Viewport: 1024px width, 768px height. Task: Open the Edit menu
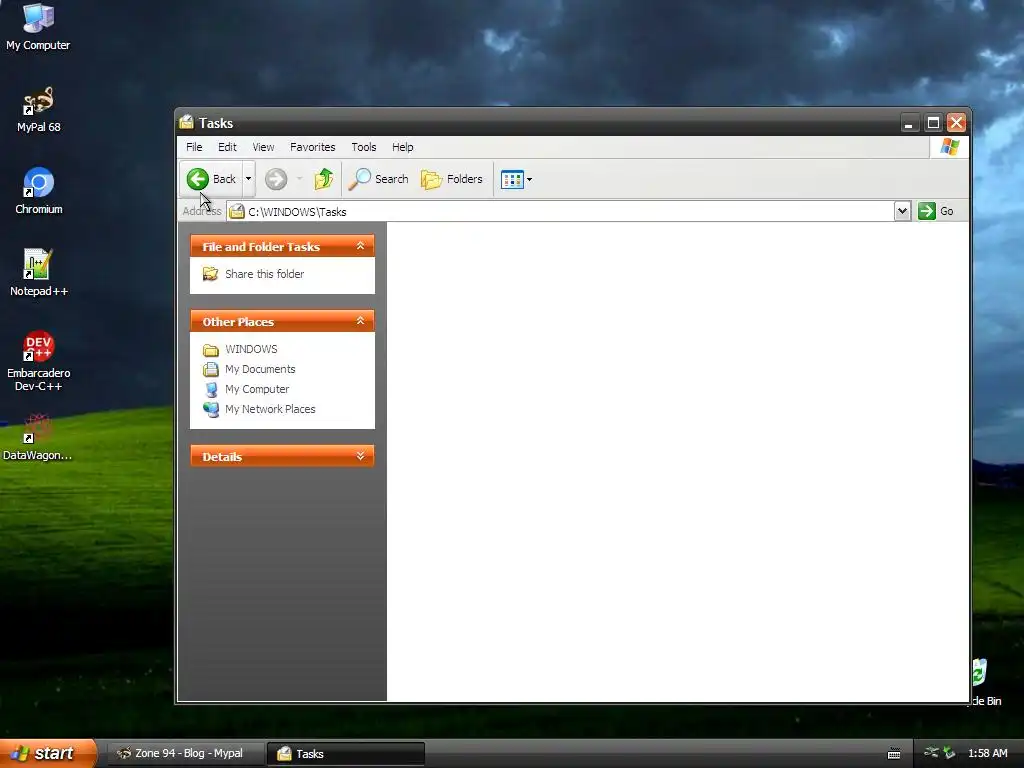coord(227,147)
